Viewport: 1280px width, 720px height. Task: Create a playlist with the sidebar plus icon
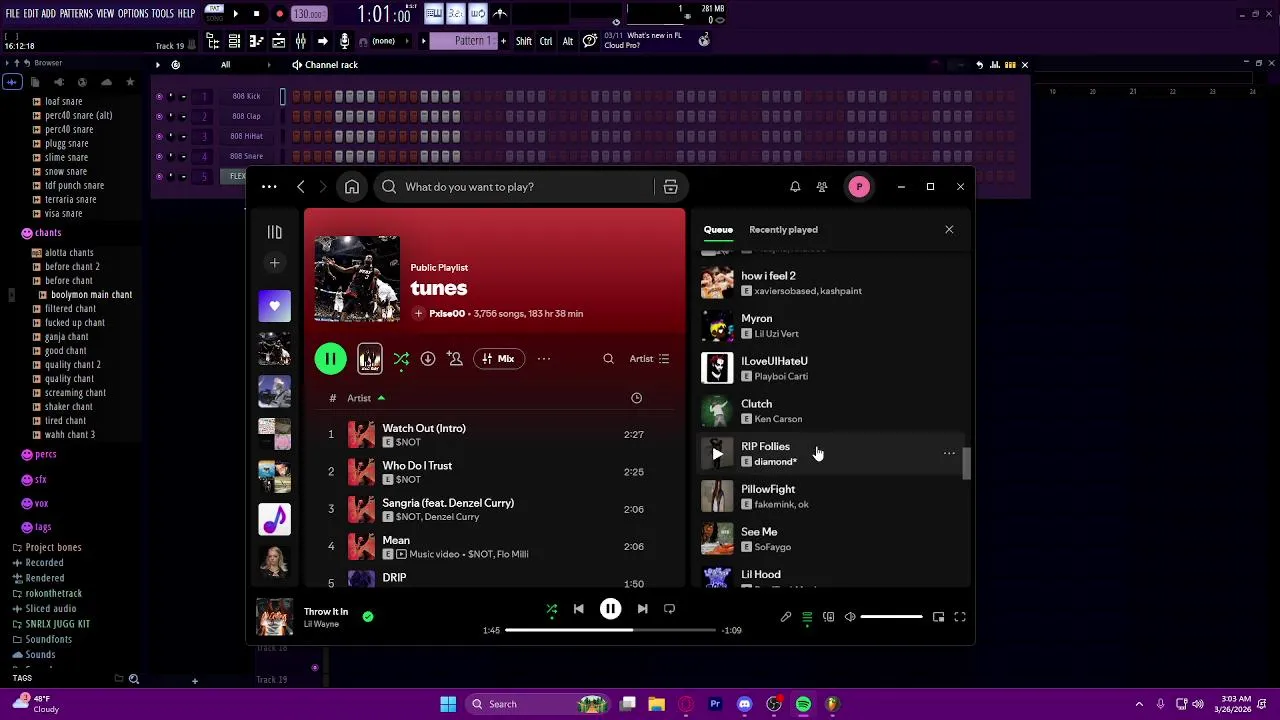click(274, 263)
